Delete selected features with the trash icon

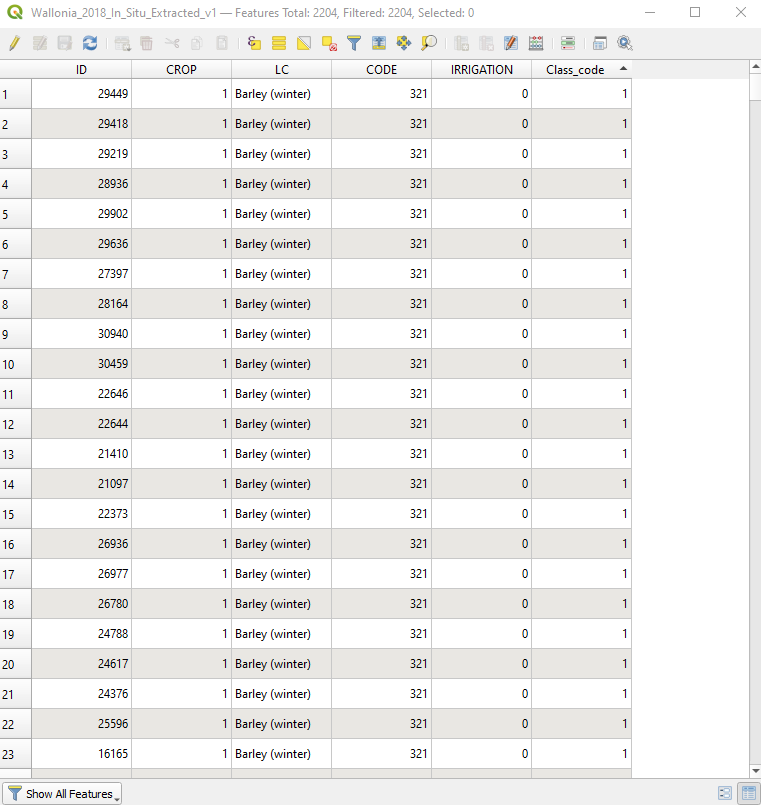pos(147,43)
